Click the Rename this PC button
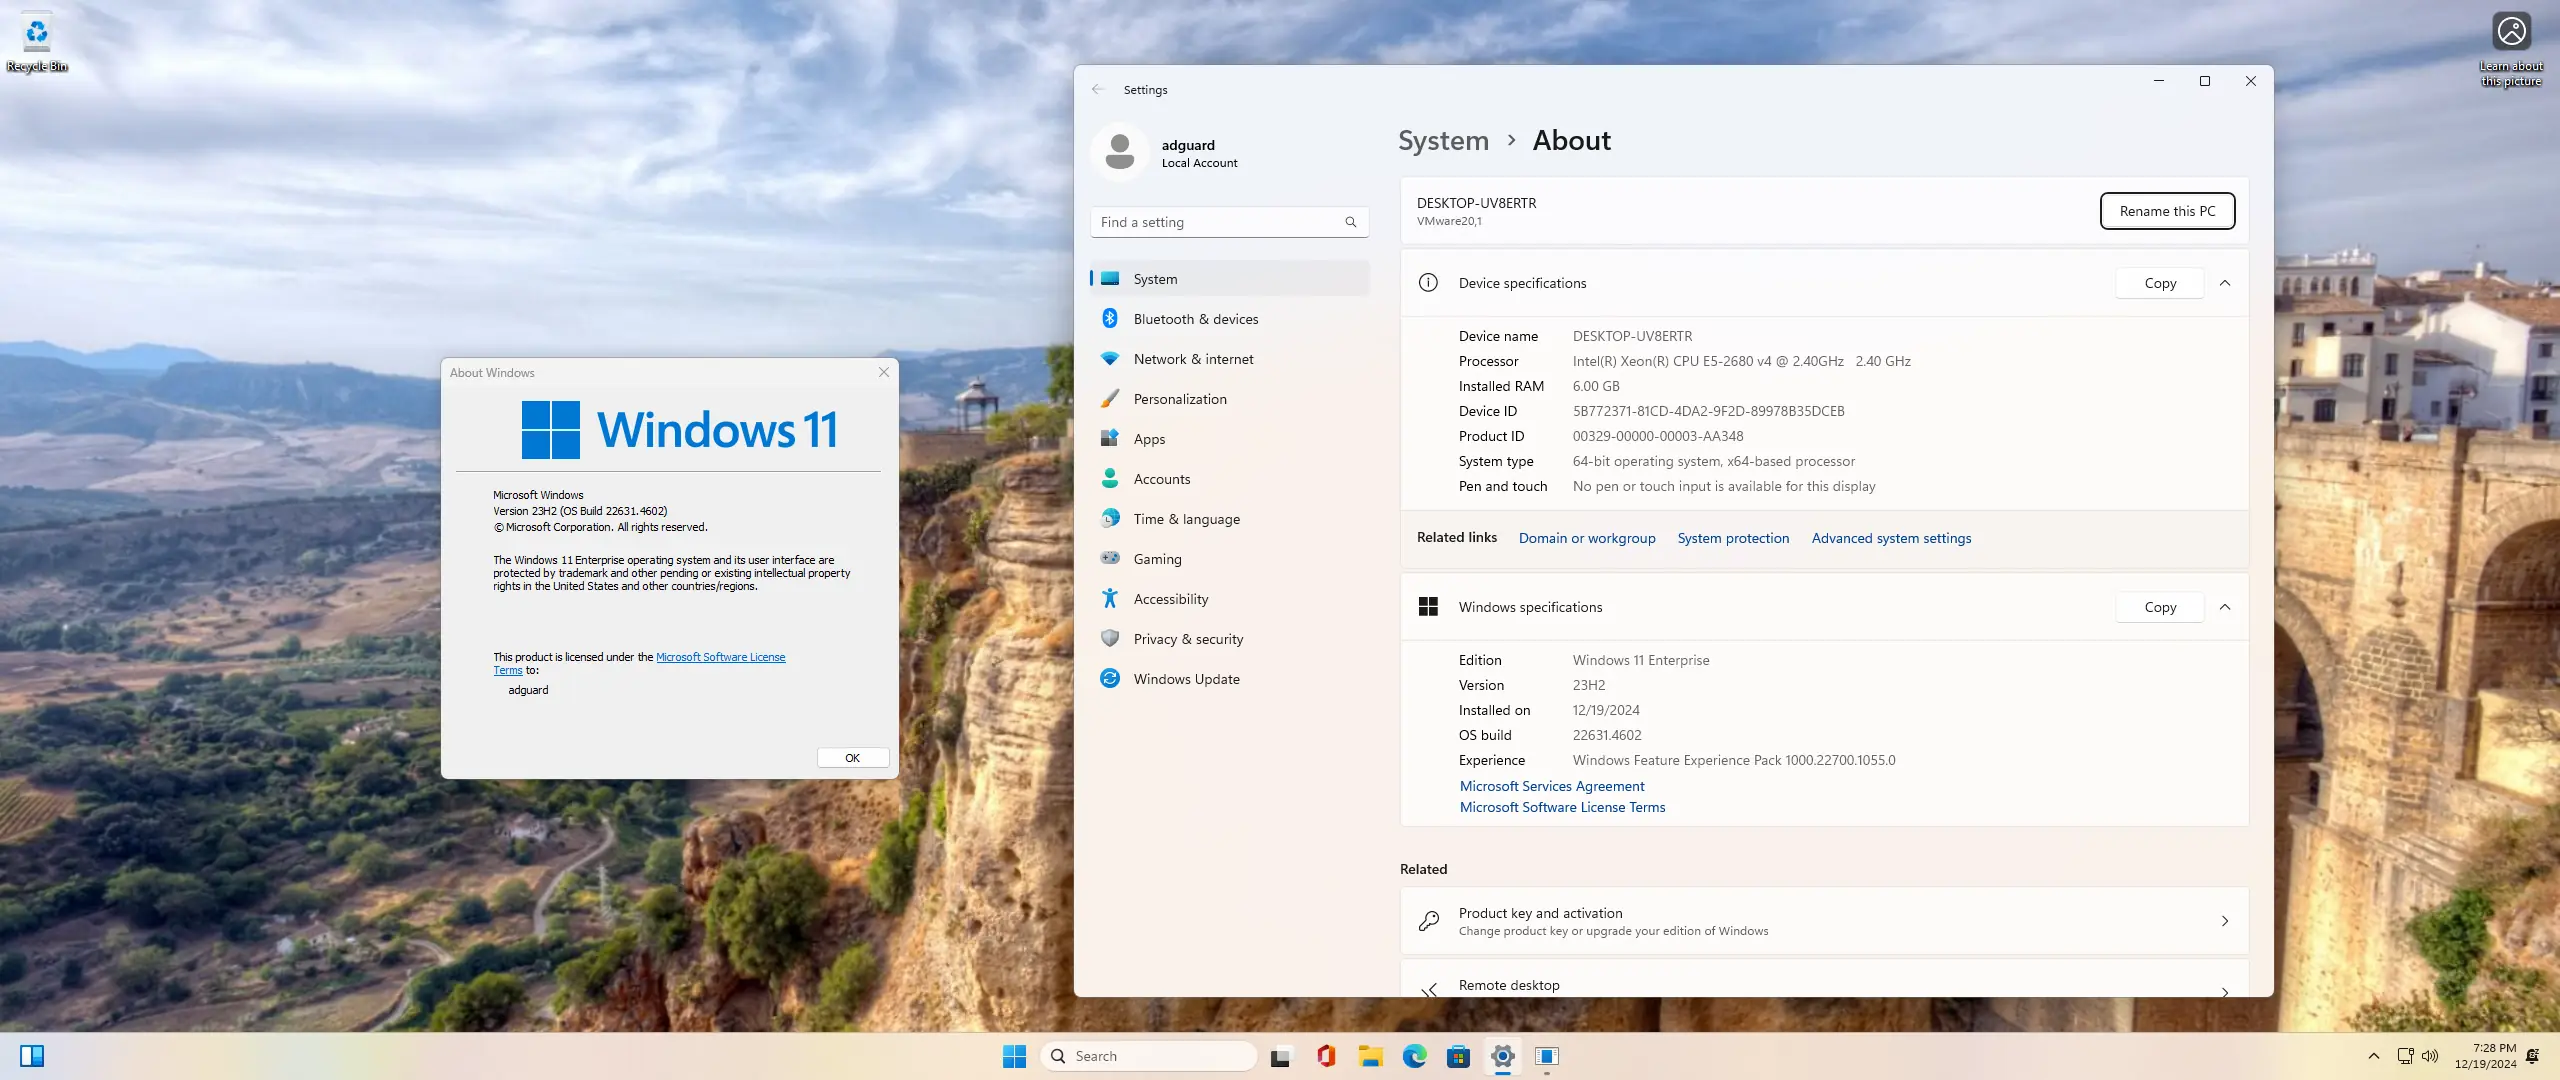 (x=2167, y=211)
